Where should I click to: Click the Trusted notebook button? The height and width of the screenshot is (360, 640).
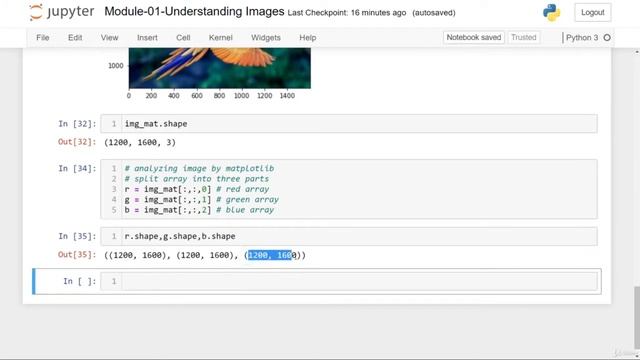click(524, 38)
